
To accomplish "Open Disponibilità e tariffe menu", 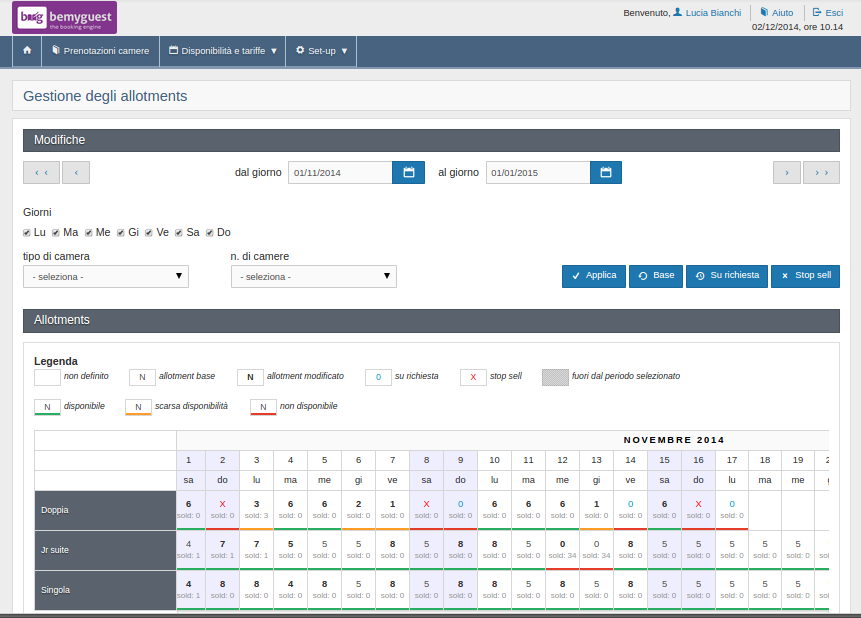I will (x=222, y=50).
